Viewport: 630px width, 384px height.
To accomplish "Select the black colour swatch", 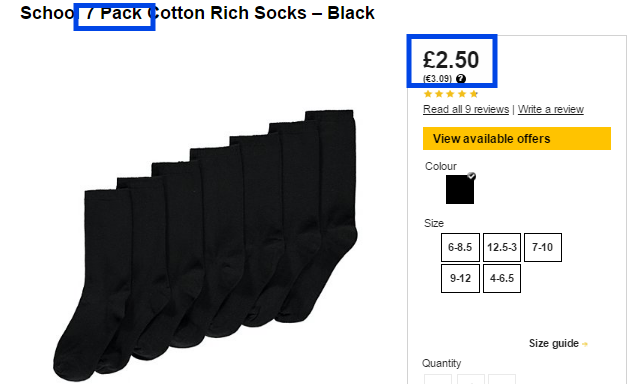I will (x=460, y=189).
